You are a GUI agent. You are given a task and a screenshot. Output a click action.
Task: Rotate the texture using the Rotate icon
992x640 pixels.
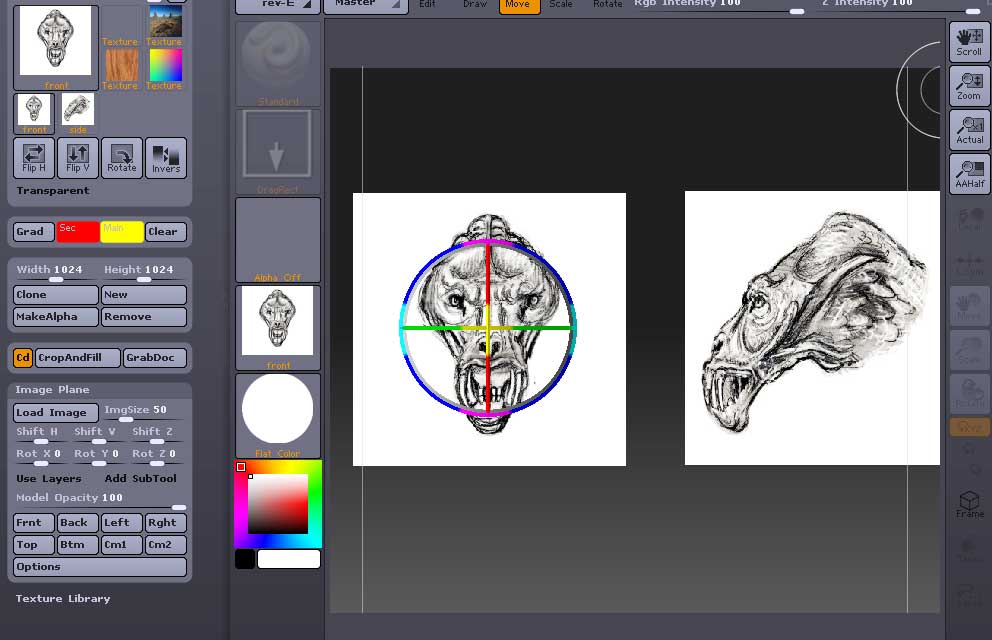(x=122, y=157)
